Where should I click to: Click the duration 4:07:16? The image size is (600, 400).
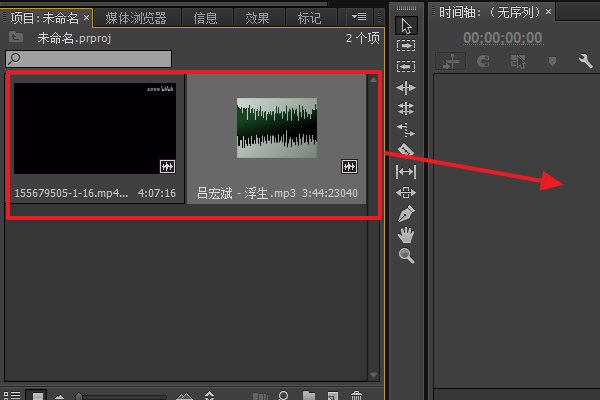(157, 193)
